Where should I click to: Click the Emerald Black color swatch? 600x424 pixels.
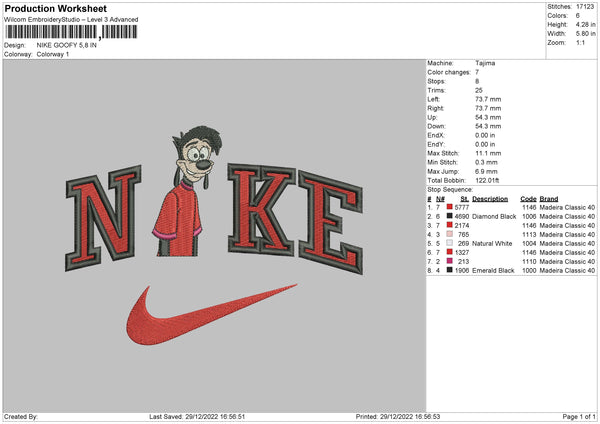pos(450,270)
